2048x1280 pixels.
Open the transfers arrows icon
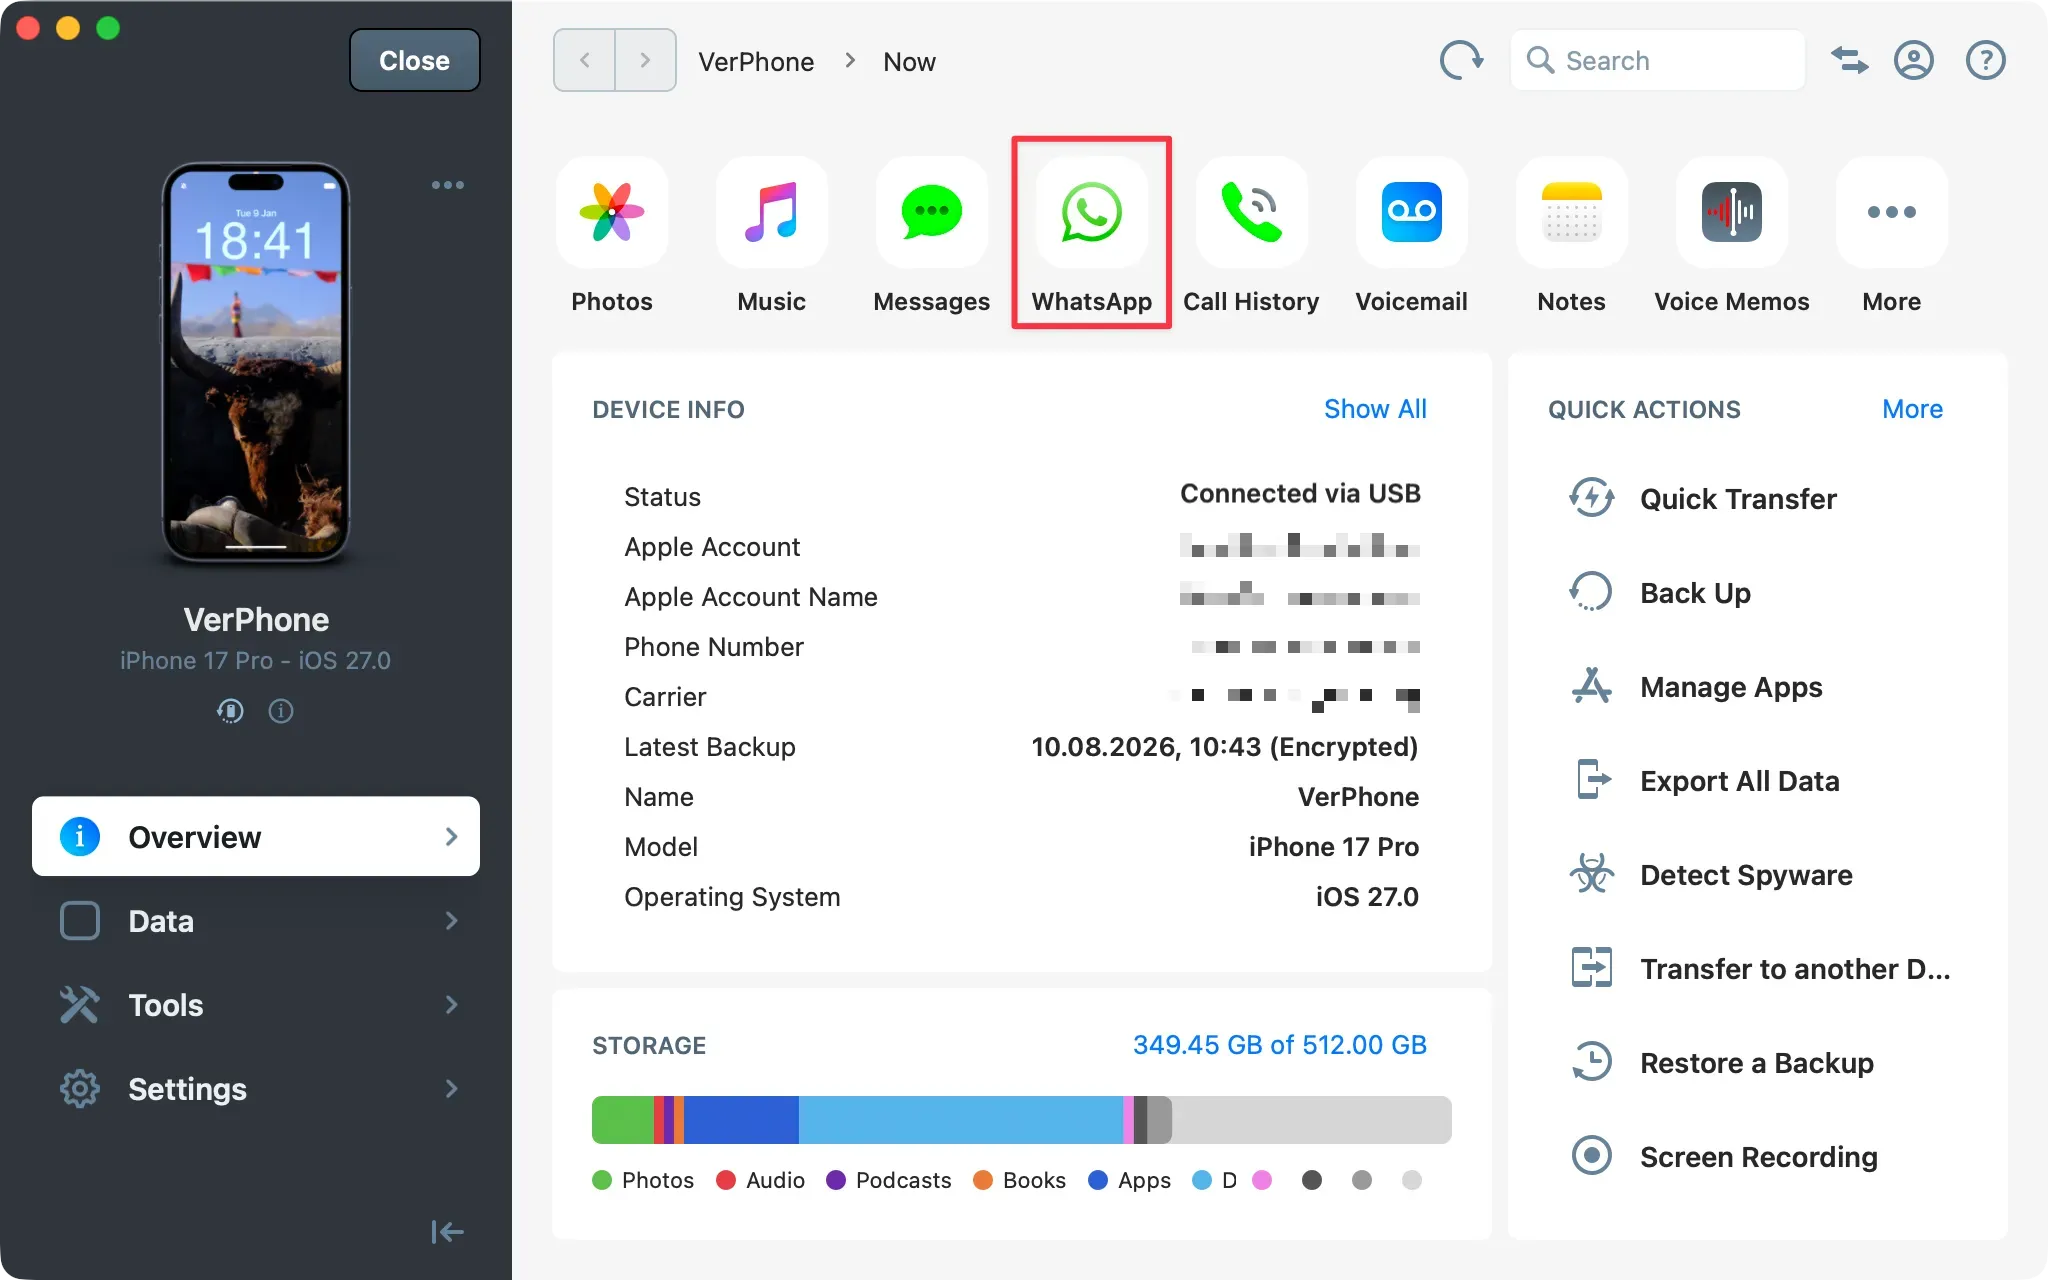coord(1849,61)
